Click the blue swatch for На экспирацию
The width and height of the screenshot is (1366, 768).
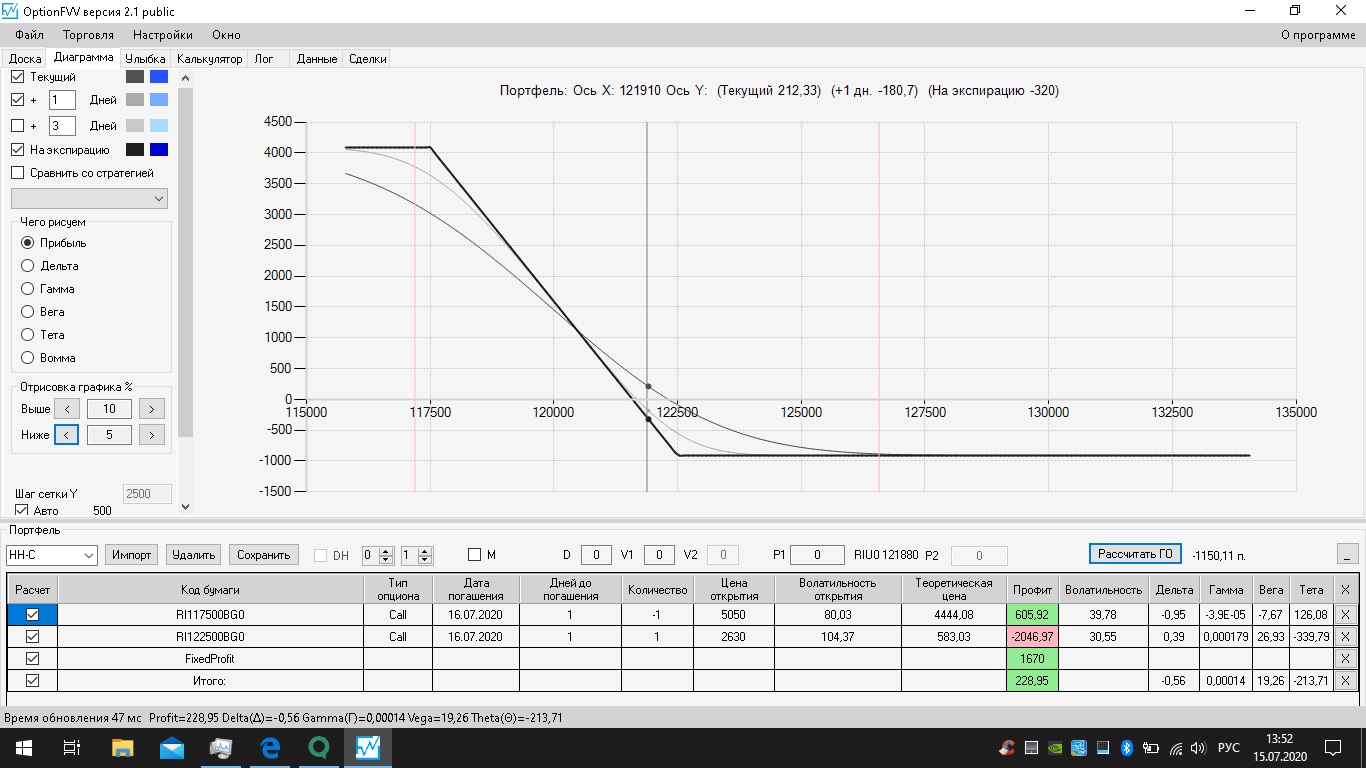pos(159,150)
